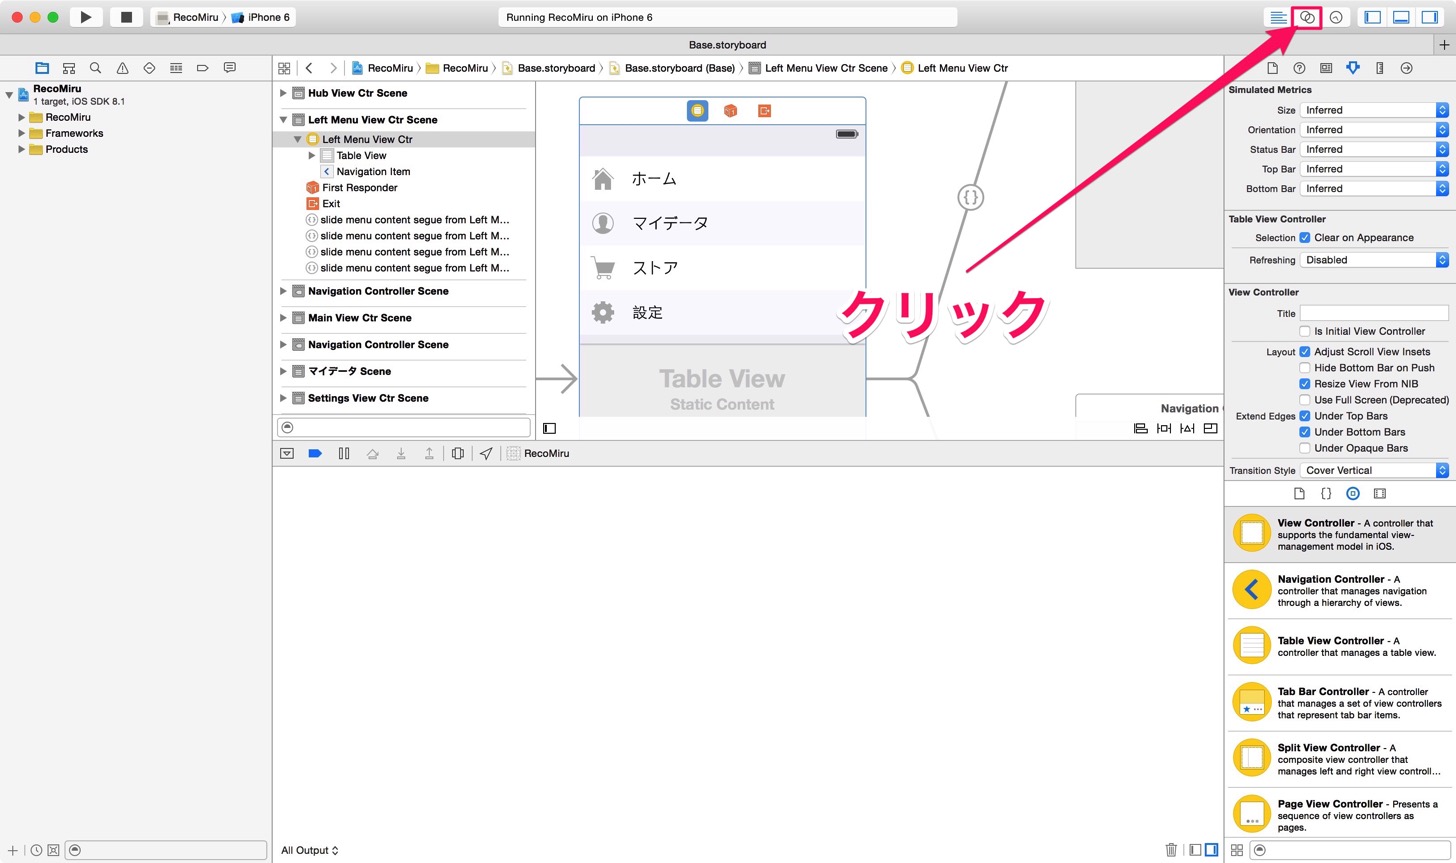The height and width of the screenshot is (863, 1456).
Task: Click Debug view hierarchy button
Action: tap(457, 453)
